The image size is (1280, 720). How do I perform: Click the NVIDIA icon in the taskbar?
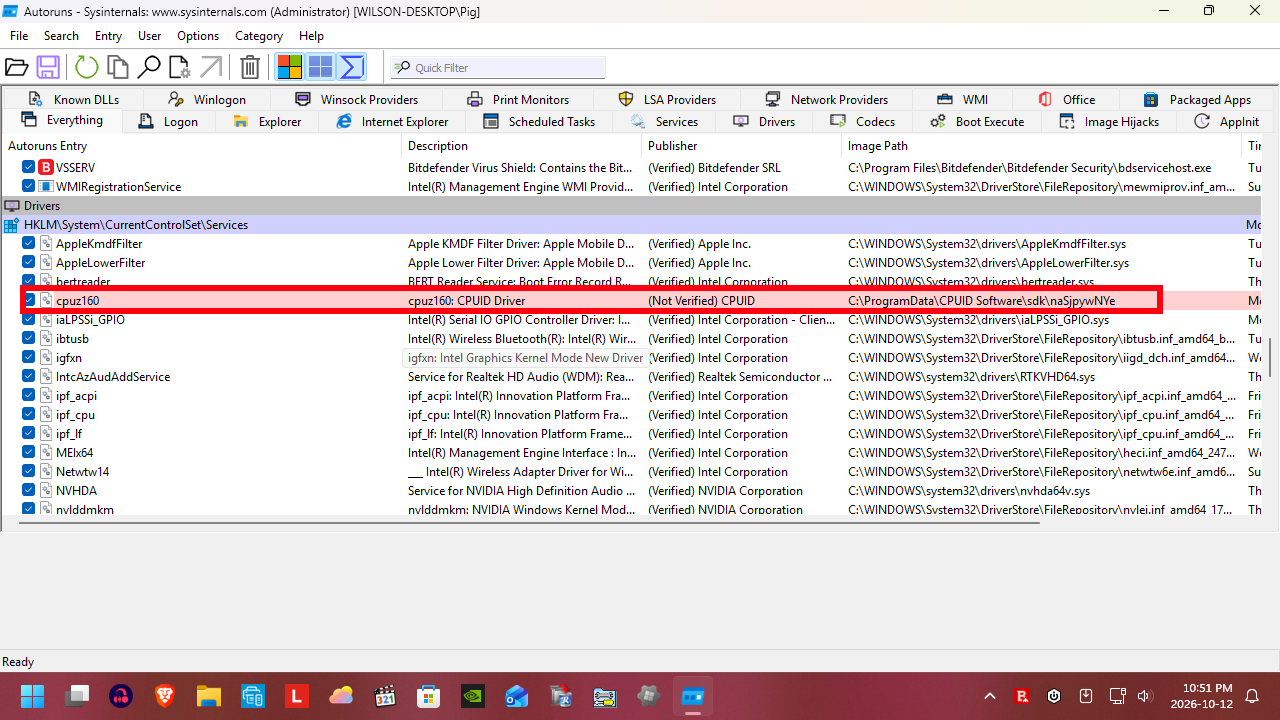point(473,696)
